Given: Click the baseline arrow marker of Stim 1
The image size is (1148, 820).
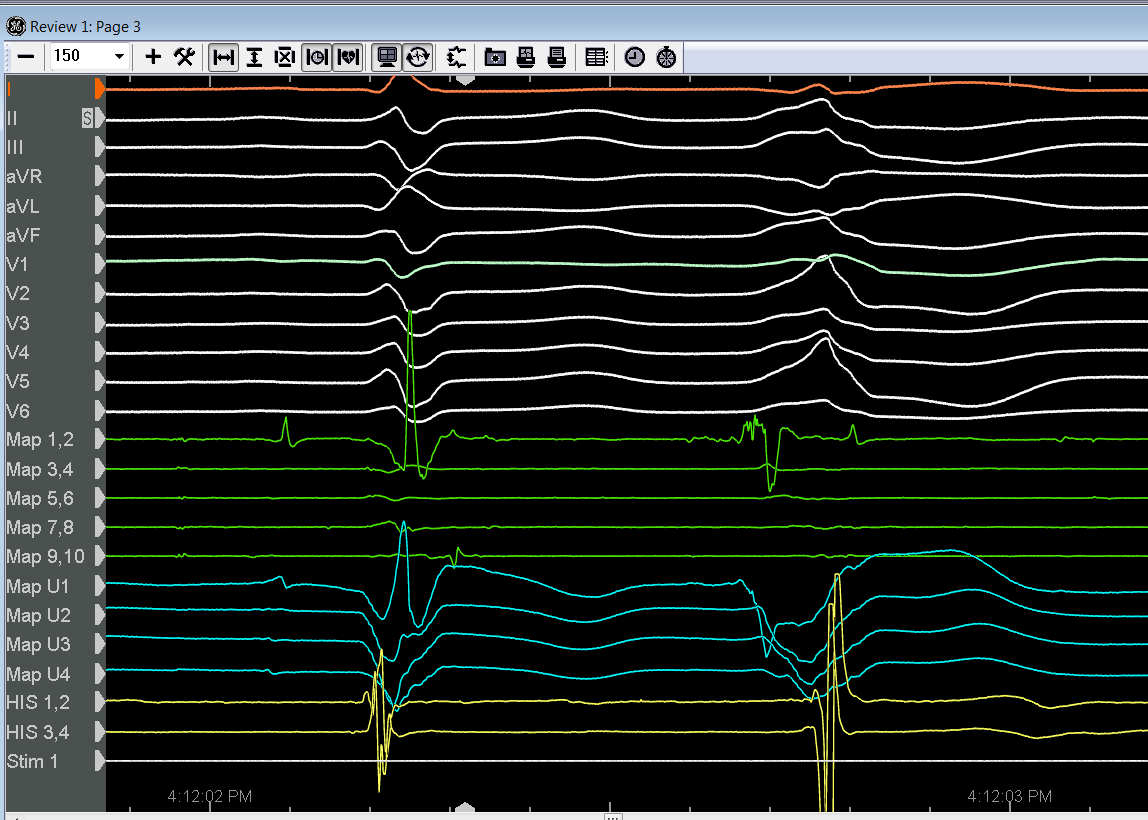Looking at the screenshot, I should click(100, 761).
